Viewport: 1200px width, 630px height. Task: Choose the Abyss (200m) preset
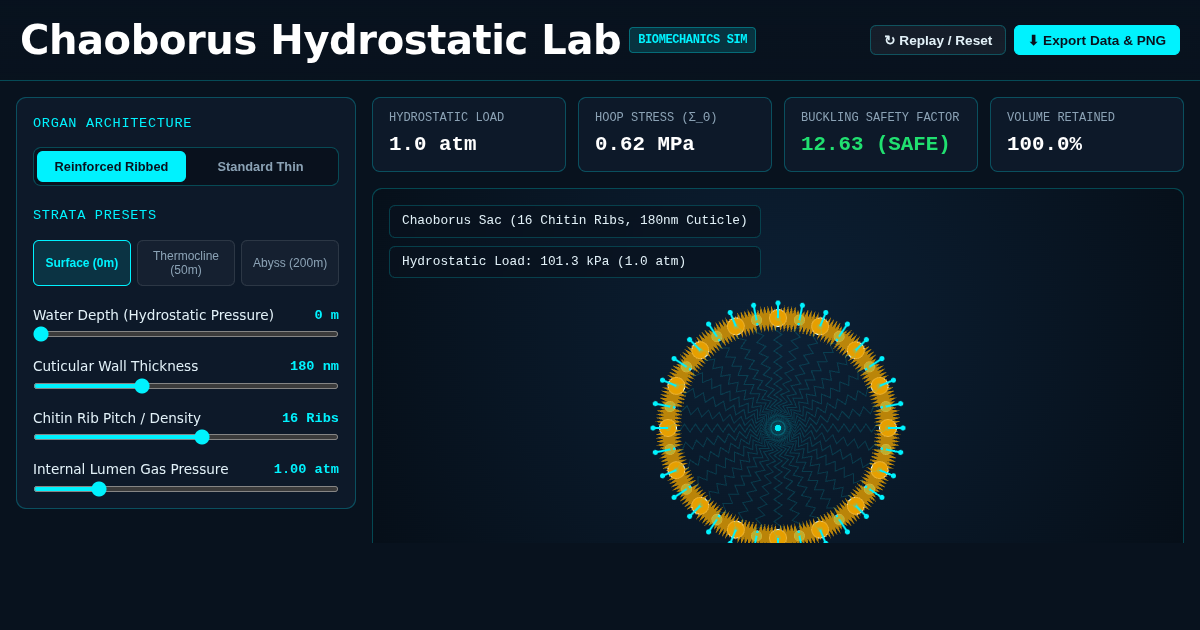(x=290, y=263)
